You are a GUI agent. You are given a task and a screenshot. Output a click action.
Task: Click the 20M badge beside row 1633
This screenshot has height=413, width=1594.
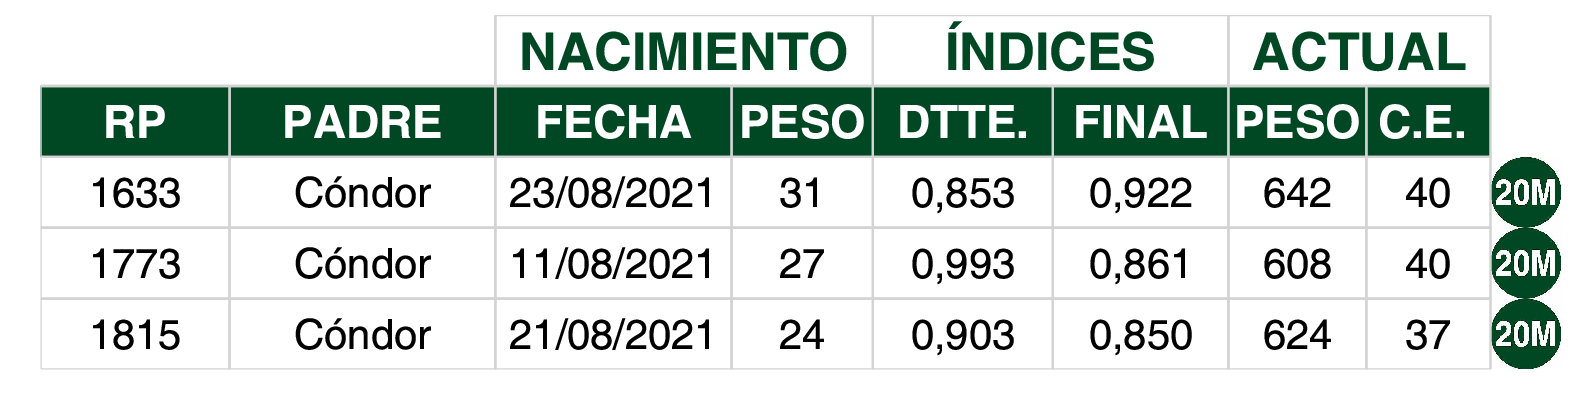(x=1525, y=192)
